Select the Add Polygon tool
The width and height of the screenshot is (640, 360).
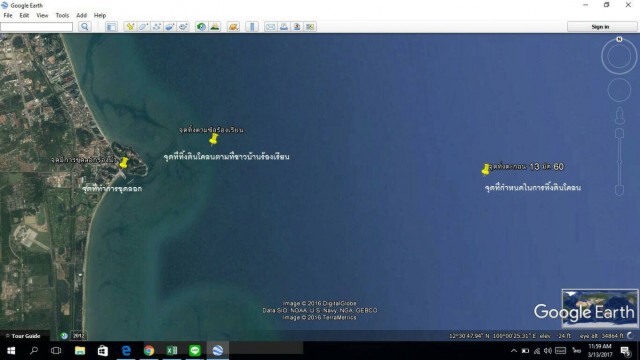coord(143,27)
